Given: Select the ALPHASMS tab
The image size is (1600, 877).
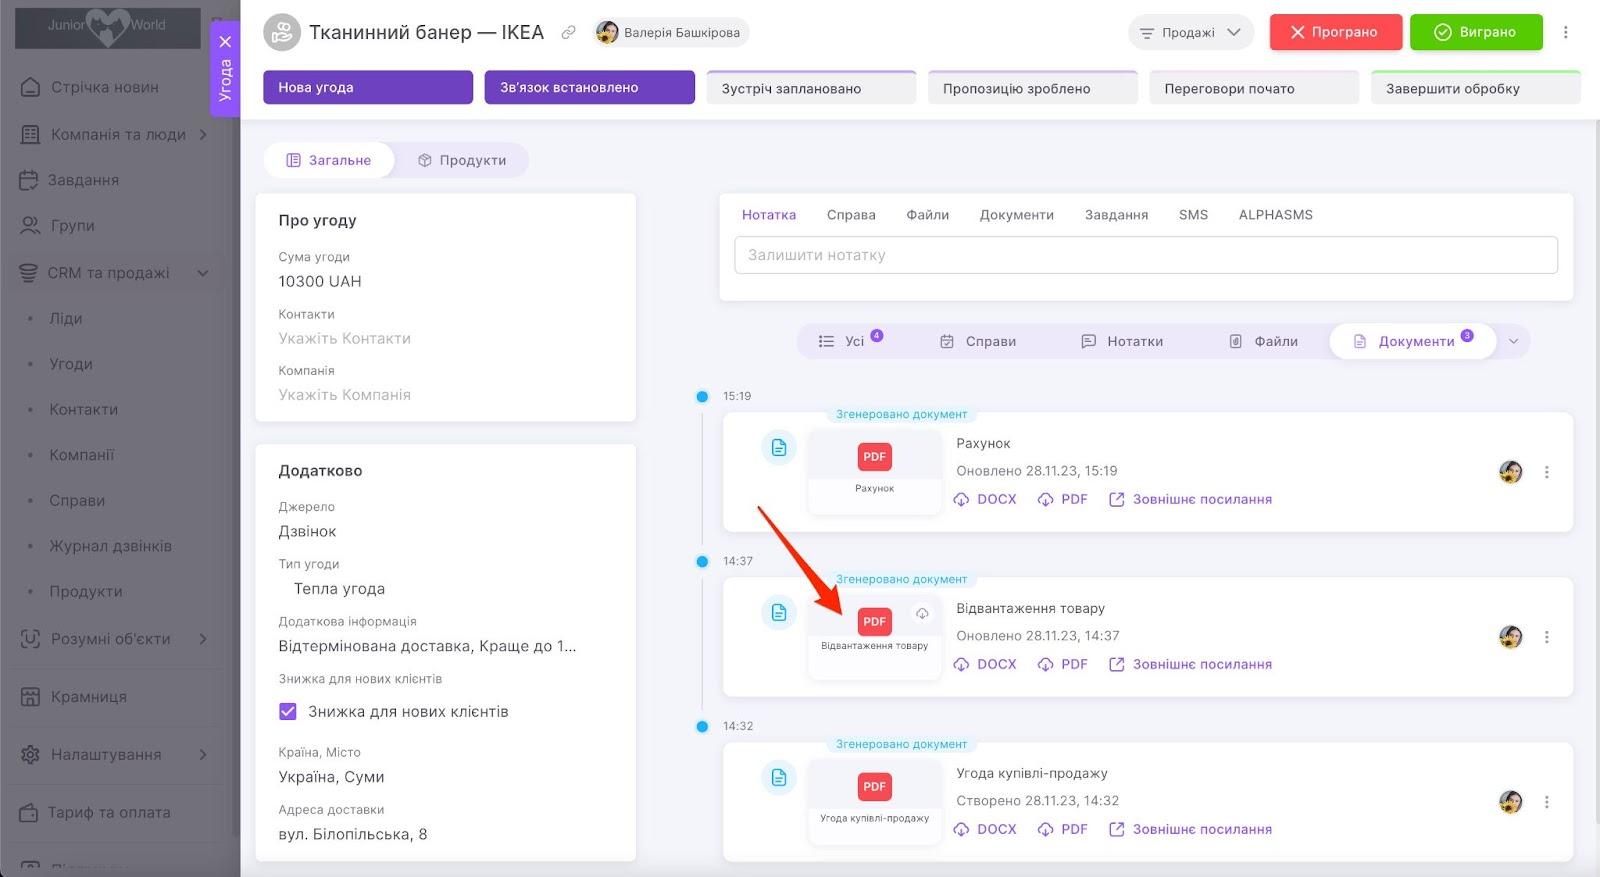Looking at the screenshot, I should 1275,215.
